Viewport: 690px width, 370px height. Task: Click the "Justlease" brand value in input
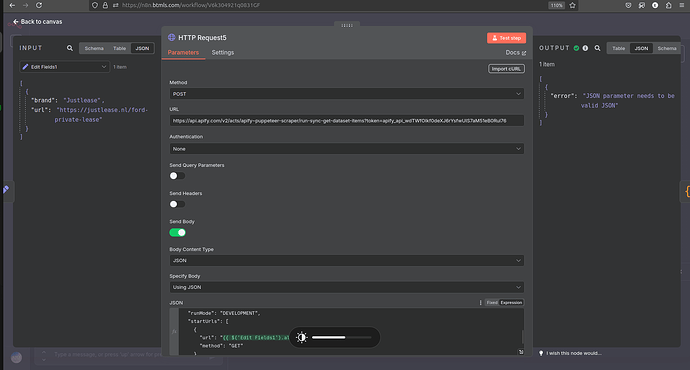pos(84,100)
